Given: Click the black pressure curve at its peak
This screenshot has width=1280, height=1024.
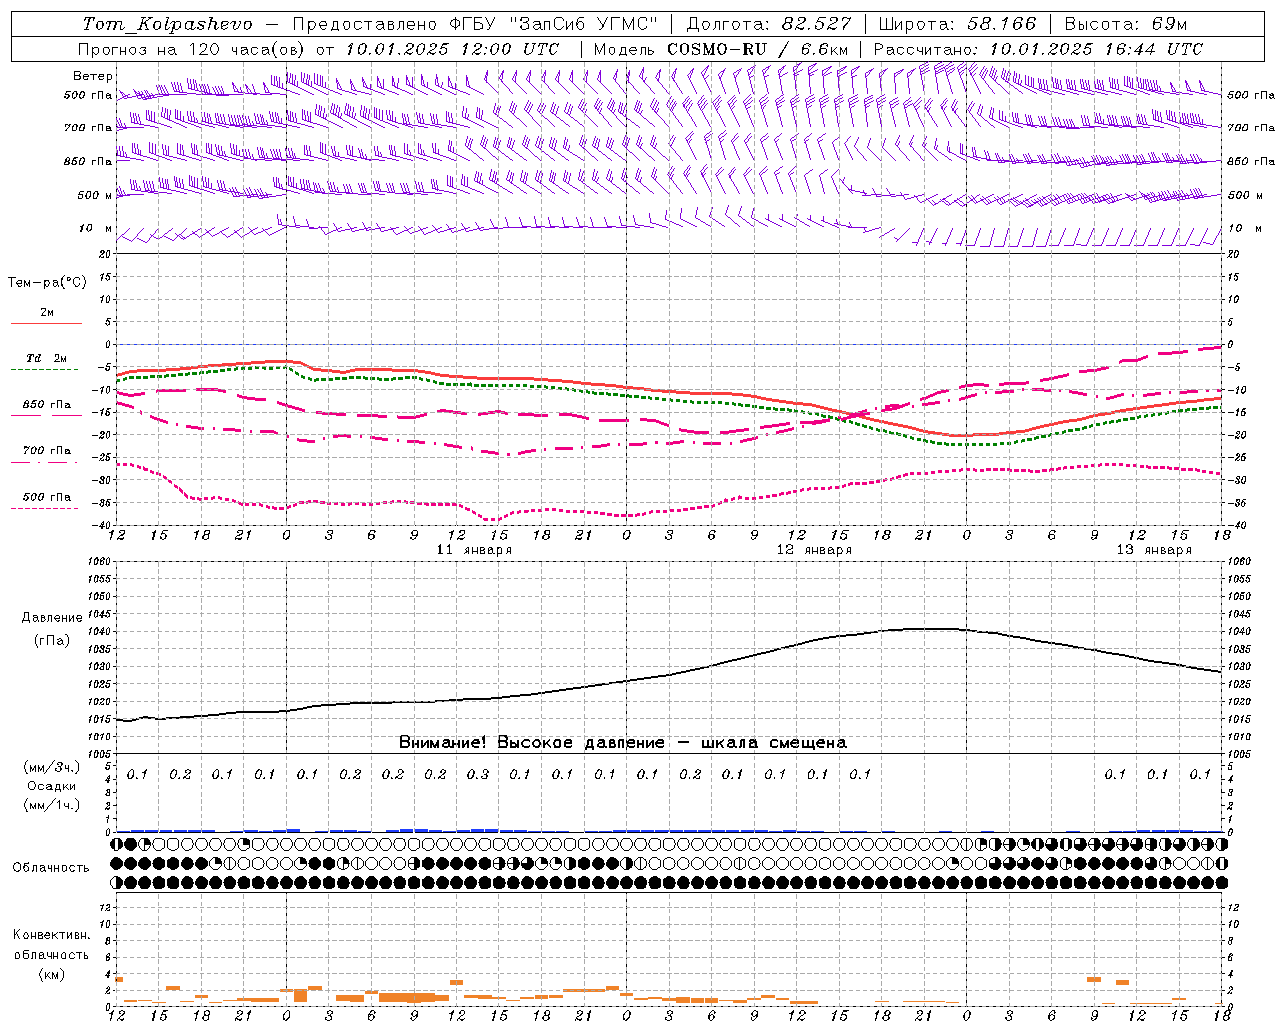Looking at the screenshot, I should pos(925,628).
